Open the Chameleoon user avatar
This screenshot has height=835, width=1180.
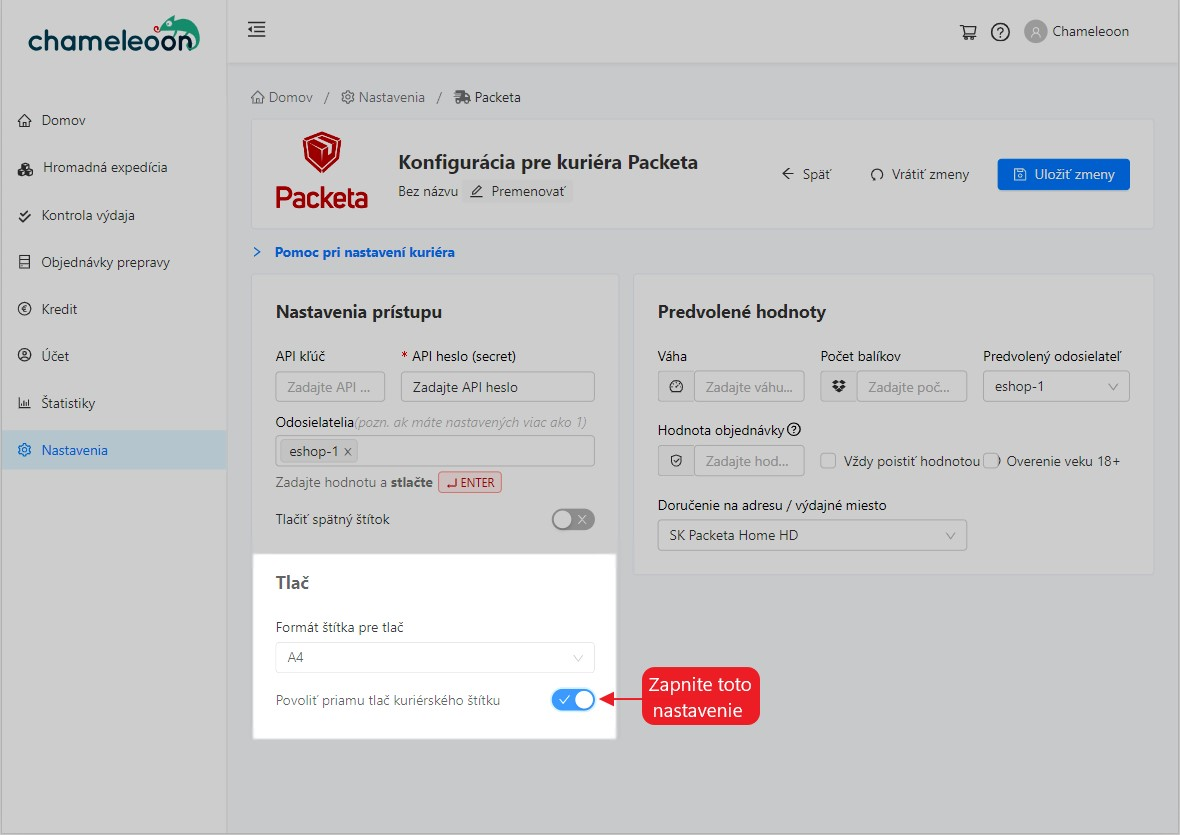click(x=1035, y=32)
